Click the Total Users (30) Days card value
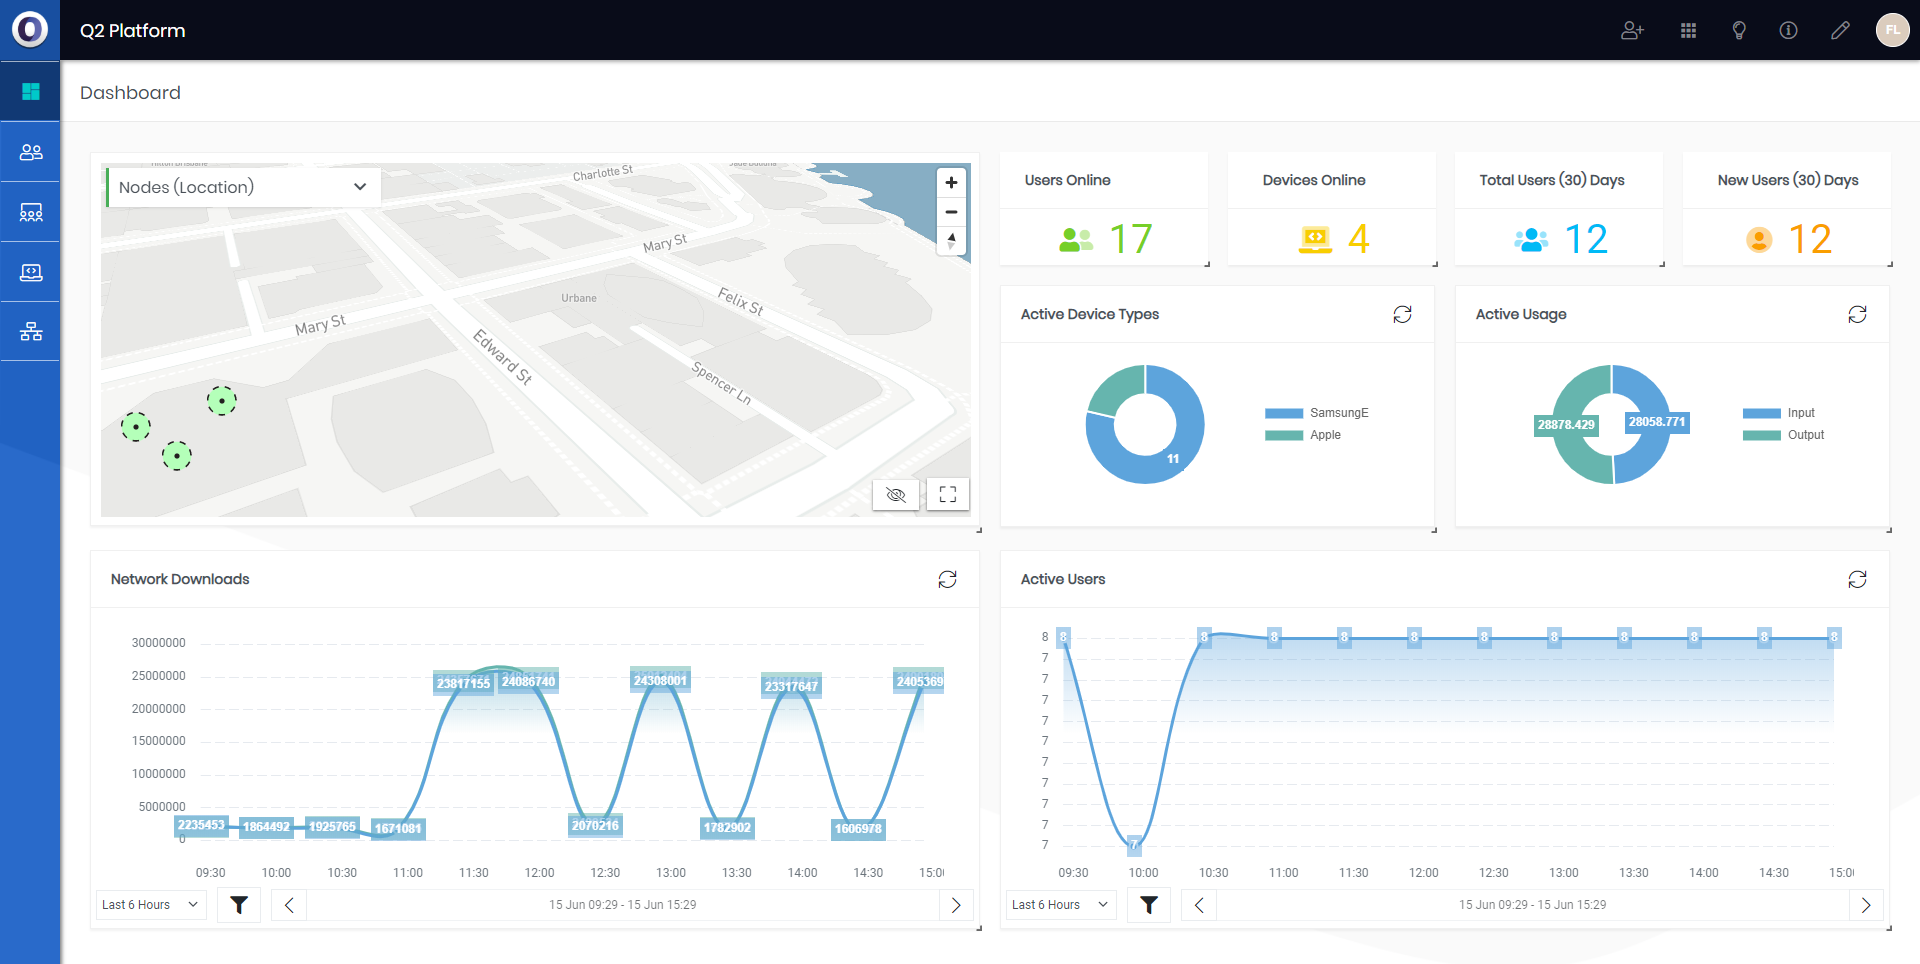Screen dimensions: 1920x964 point(1586,239)
